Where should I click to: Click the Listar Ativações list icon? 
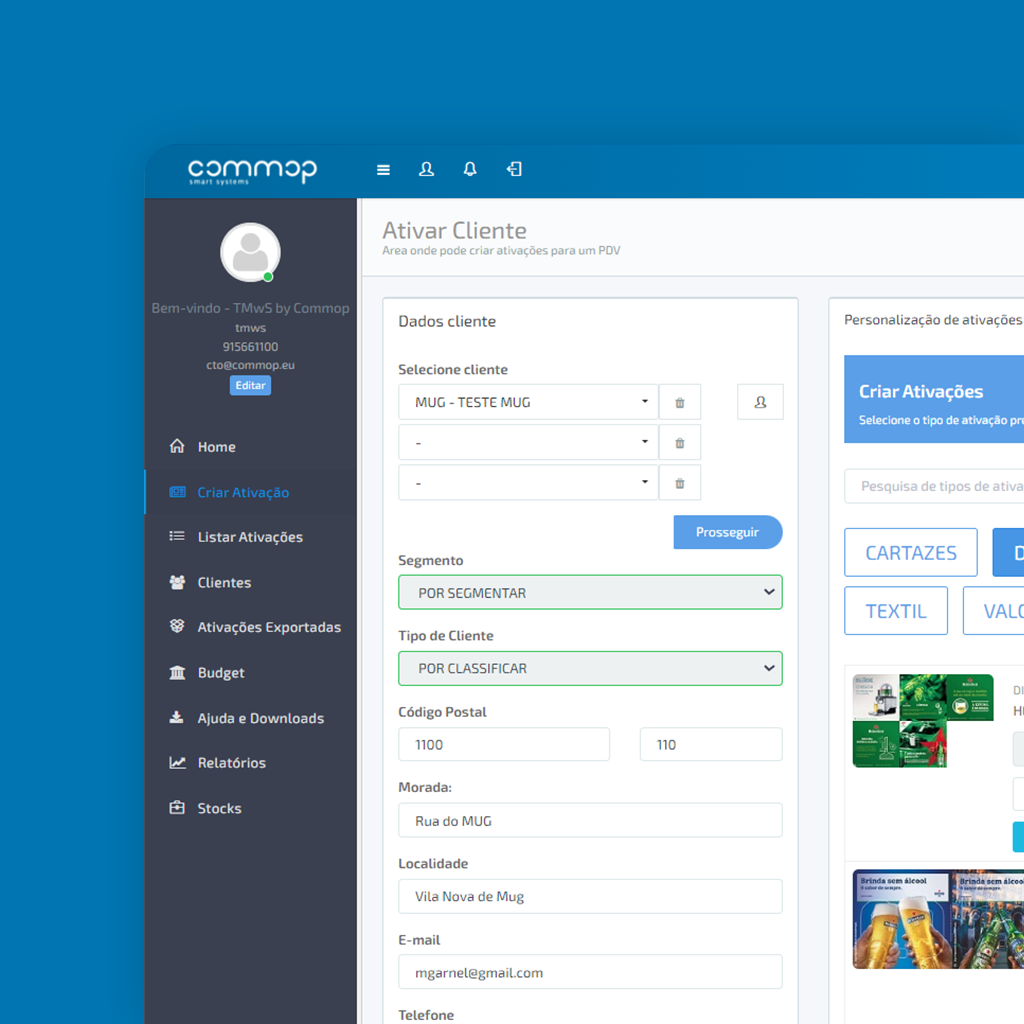pos(177,536)
